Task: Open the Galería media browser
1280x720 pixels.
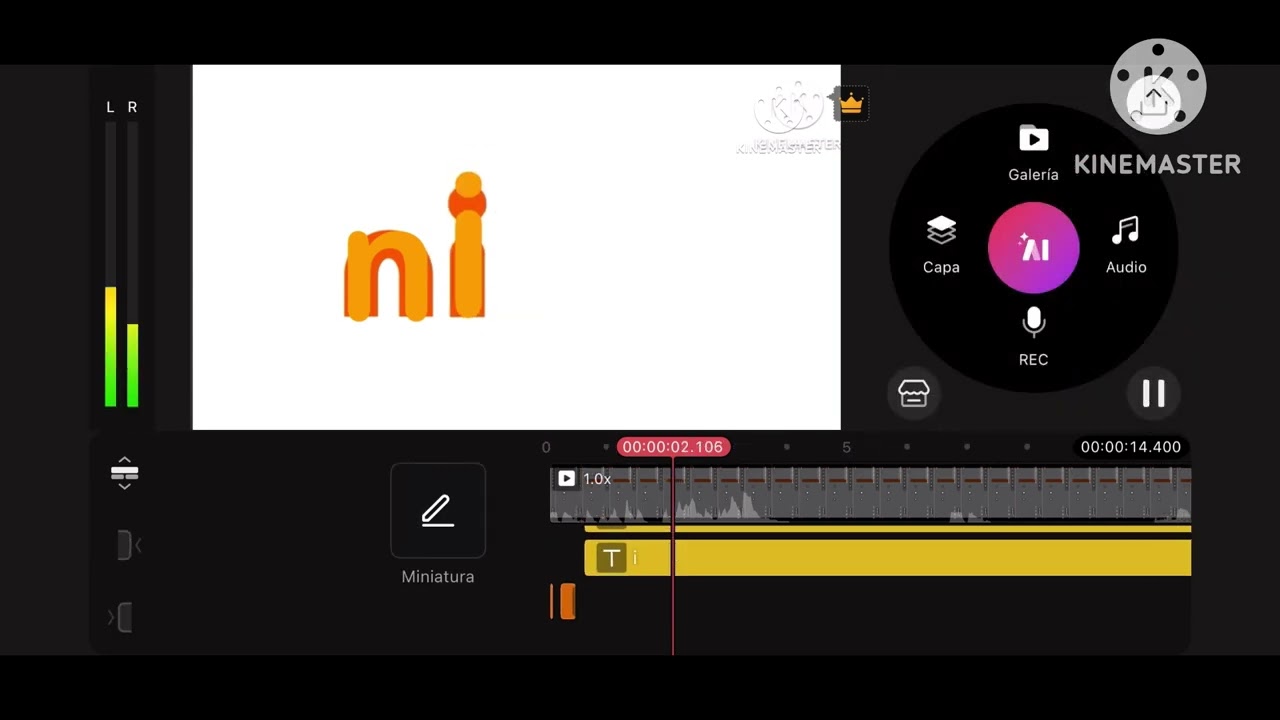Action: coord(1033,154)
